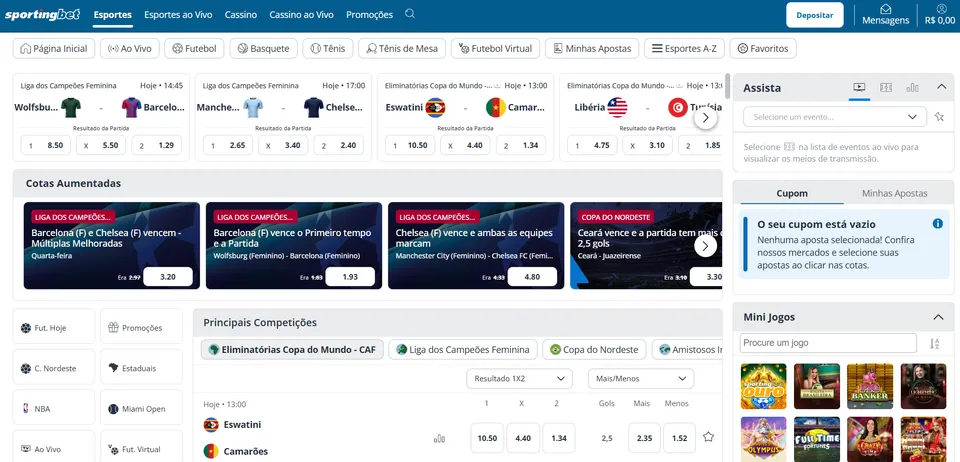This screenshot has width=960, height=462.
Task: Collapse the Mini Jogos panel
Action: coord(938,317)
